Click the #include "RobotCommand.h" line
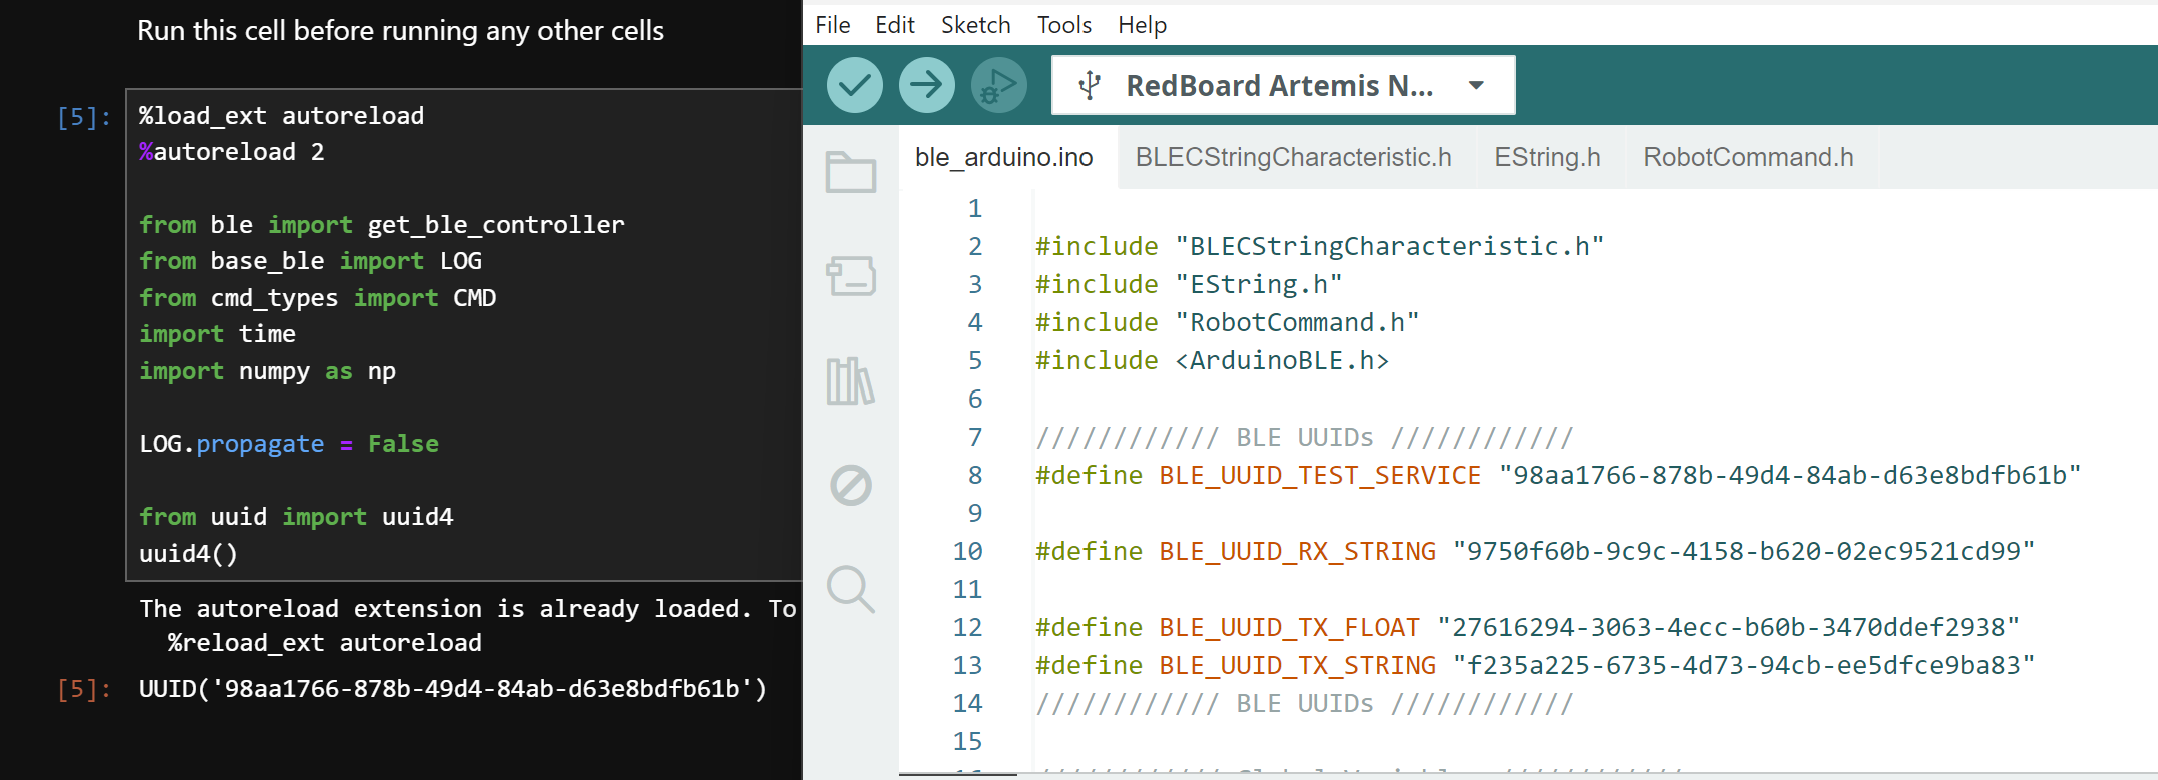Viewport: 2158px width, 780px height. coord(1227,322)
